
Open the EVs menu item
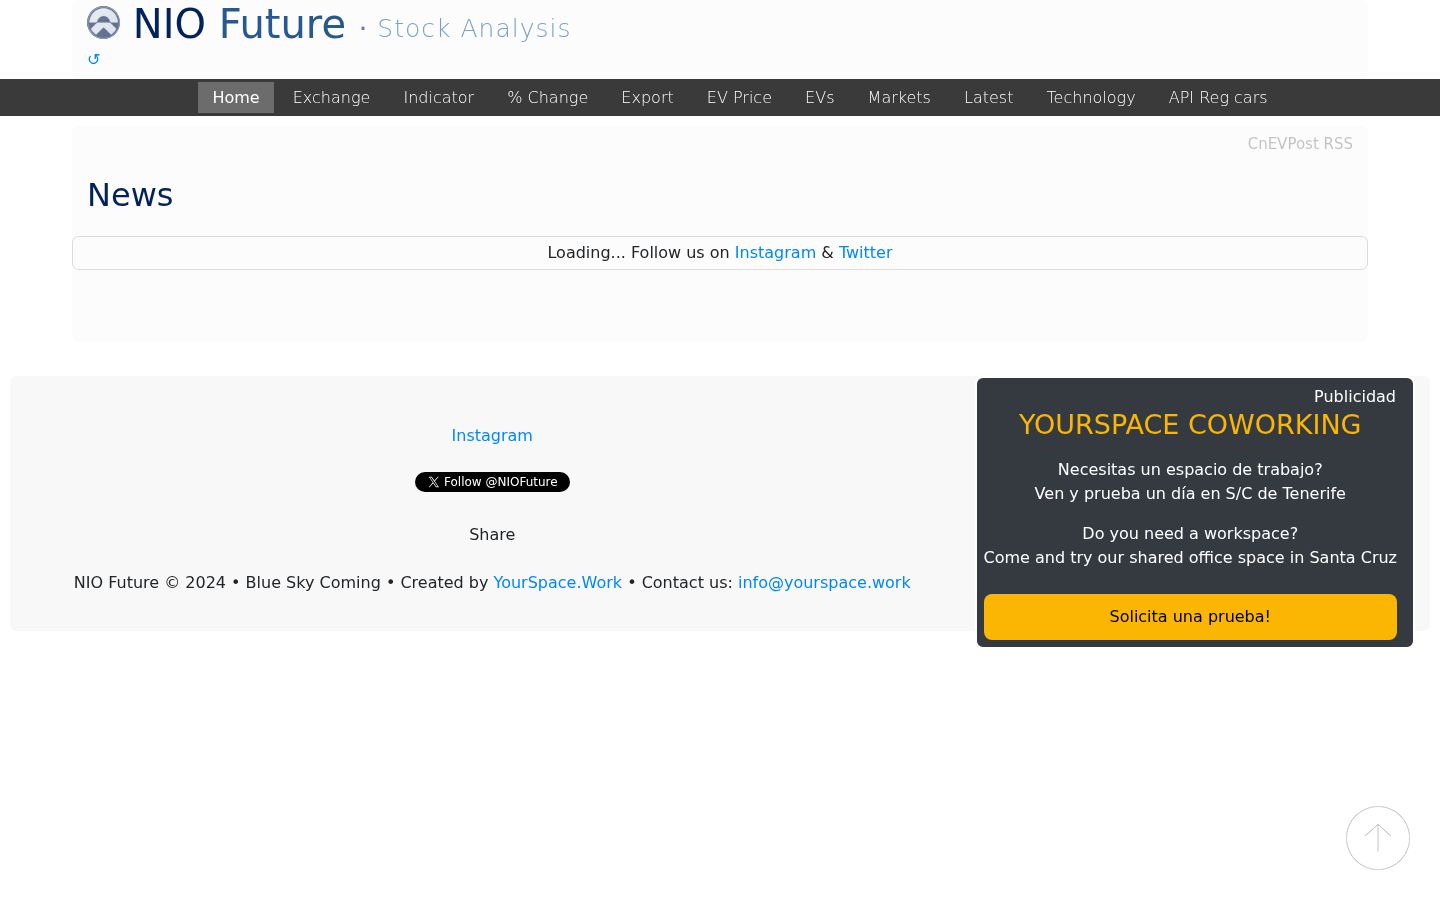point(819,97)
